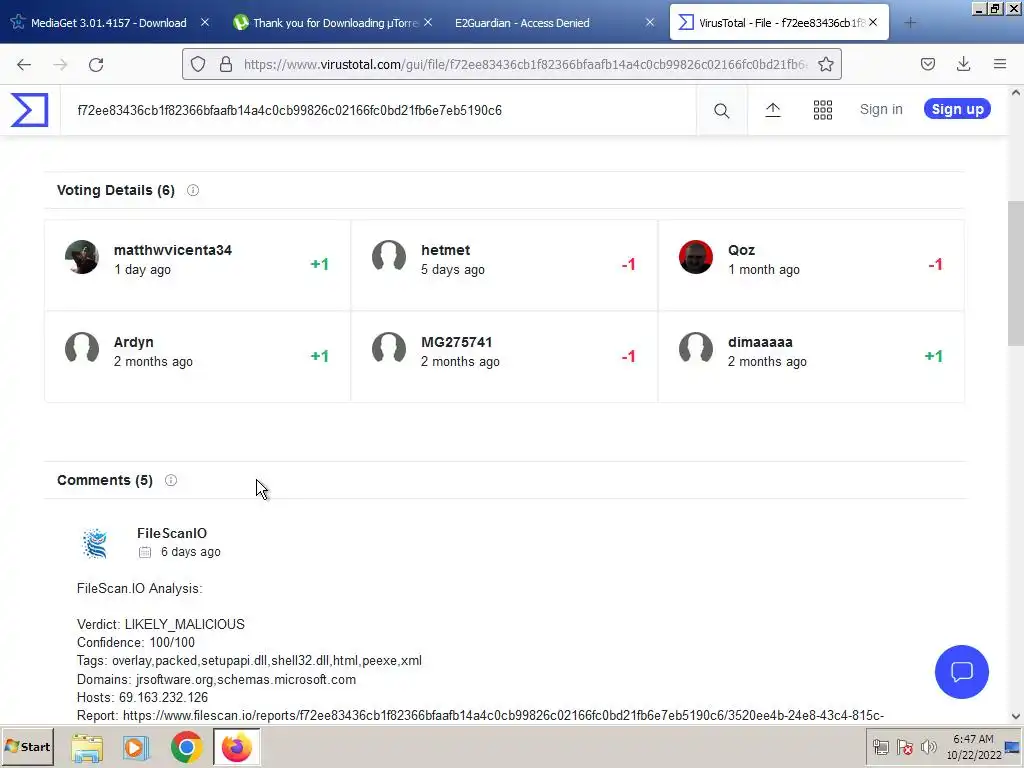Click Ardyn's default avatar
Image resolution: width=1024 pixels, height=768 pixels.
pos(82,349)
